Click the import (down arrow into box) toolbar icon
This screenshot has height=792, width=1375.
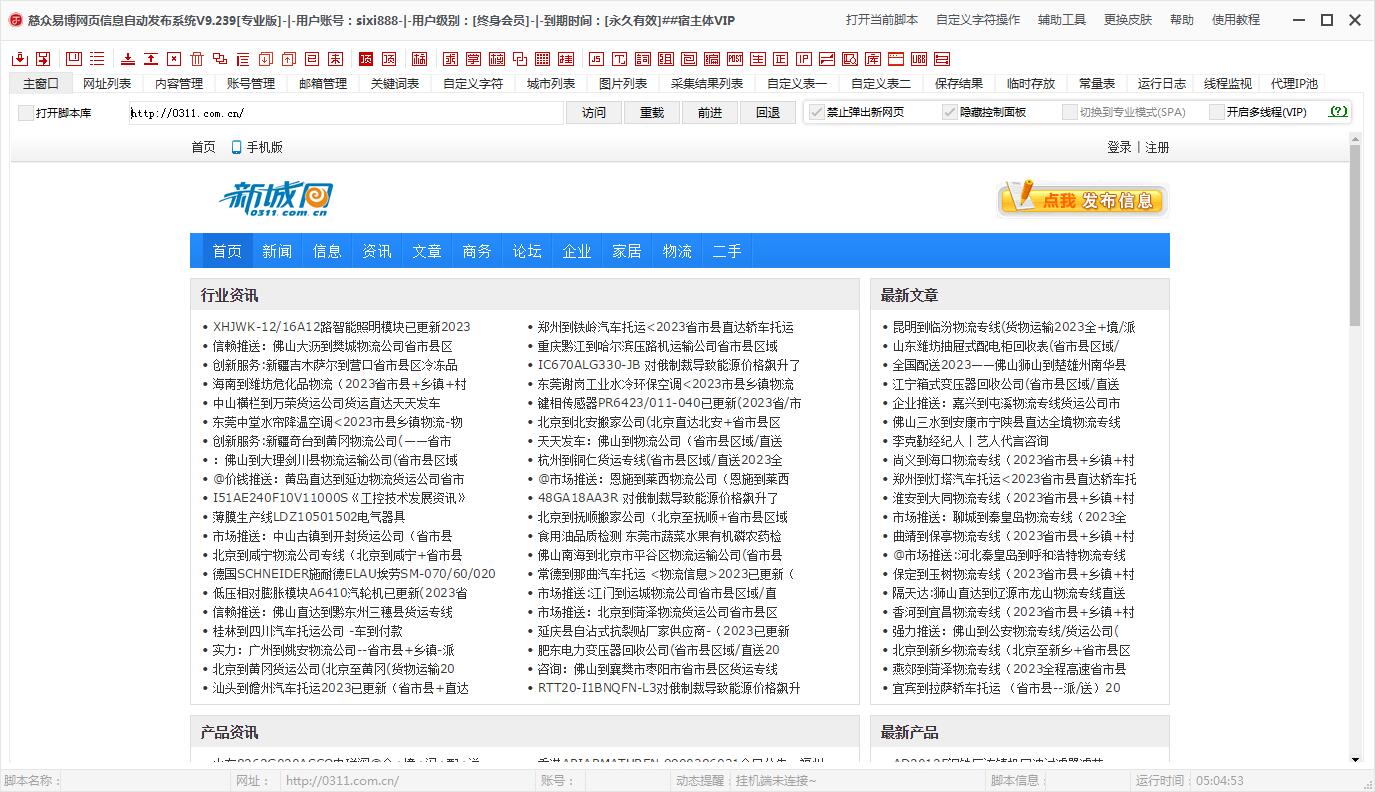[x=19, y=59]
